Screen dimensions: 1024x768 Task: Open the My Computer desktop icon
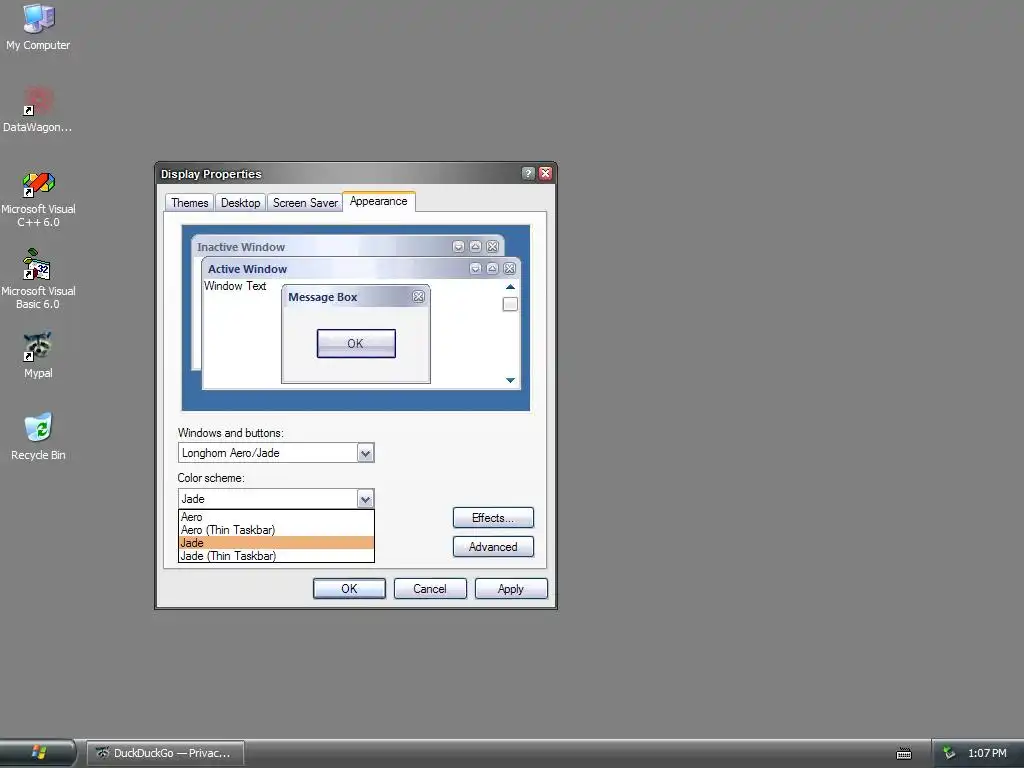pos(38,27)
